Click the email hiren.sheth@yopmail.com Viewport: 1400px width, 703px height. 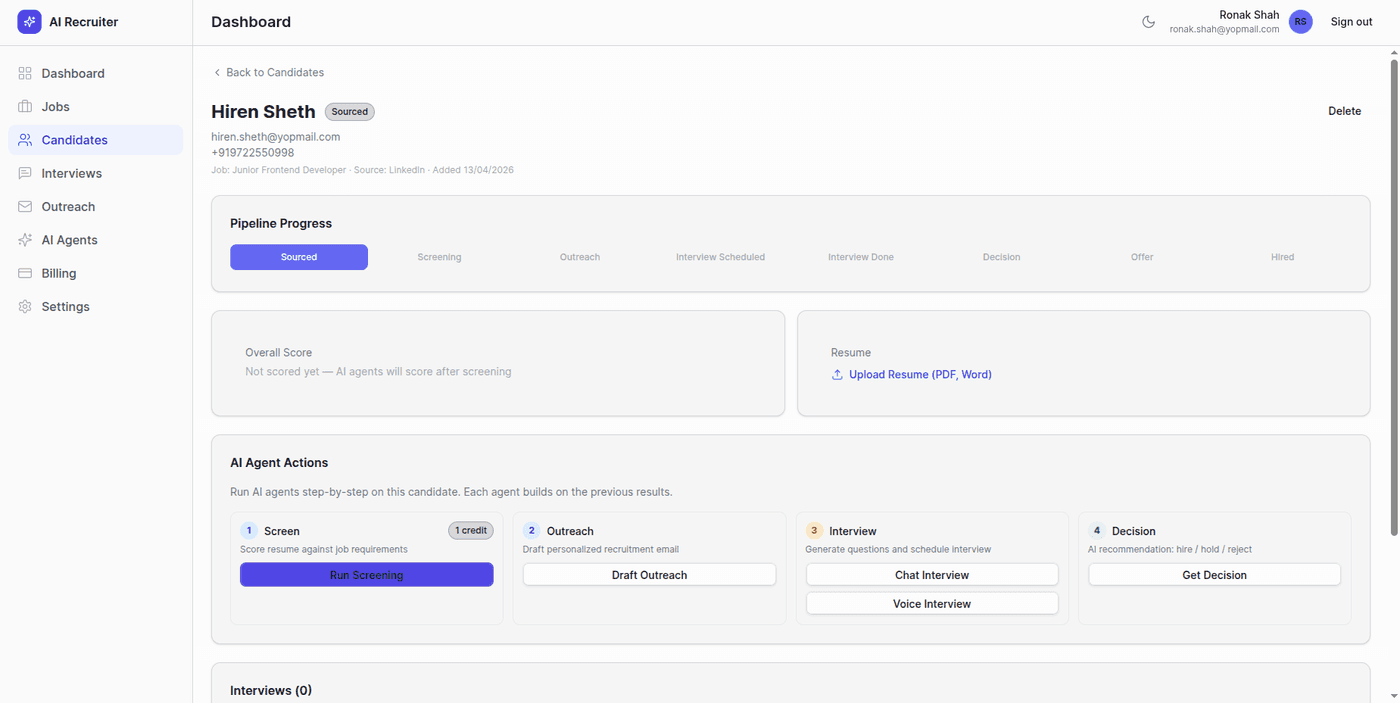(x=276, y=137)
